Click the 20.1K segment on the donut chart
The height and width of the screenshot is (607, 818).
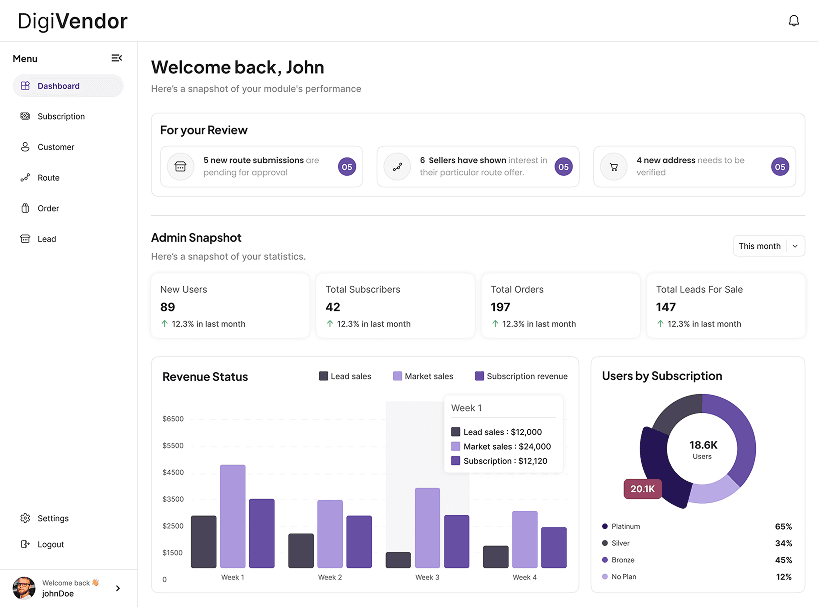click(x=643, y=489)
